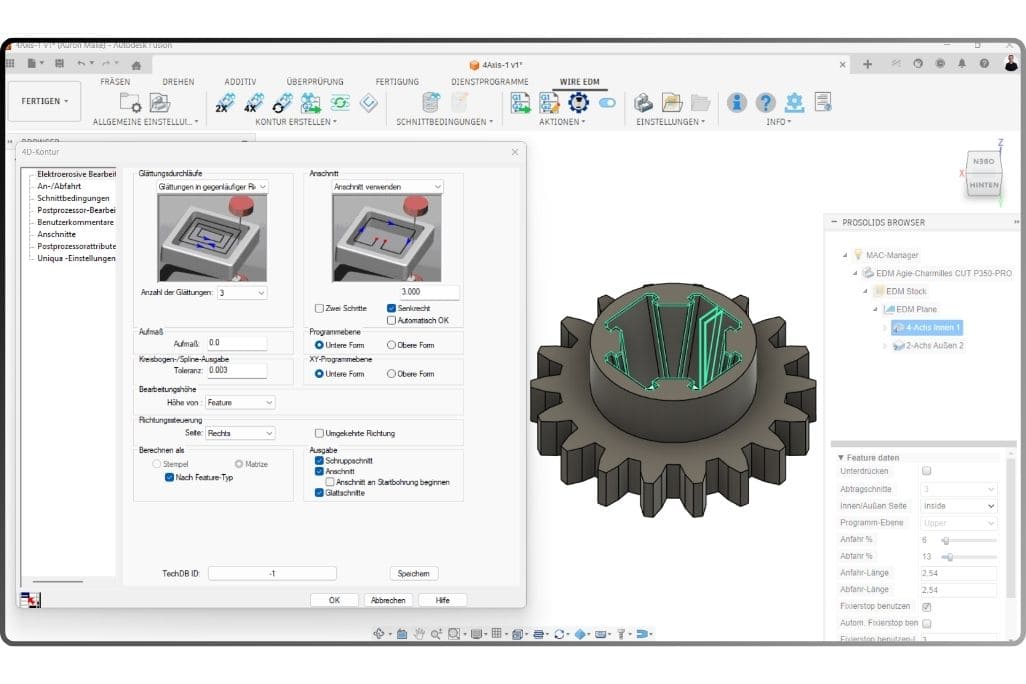Click the blue question mark help icon

click(x=766, y=103)
